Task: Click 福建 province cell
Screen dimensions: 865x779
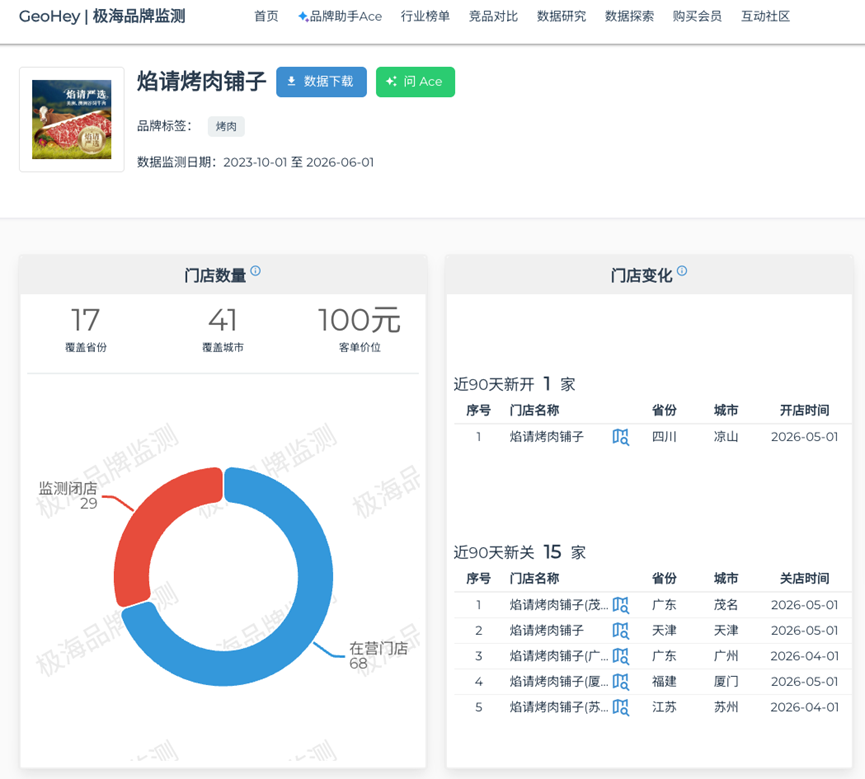Action: pyautogui.click(x=664, y=682)
